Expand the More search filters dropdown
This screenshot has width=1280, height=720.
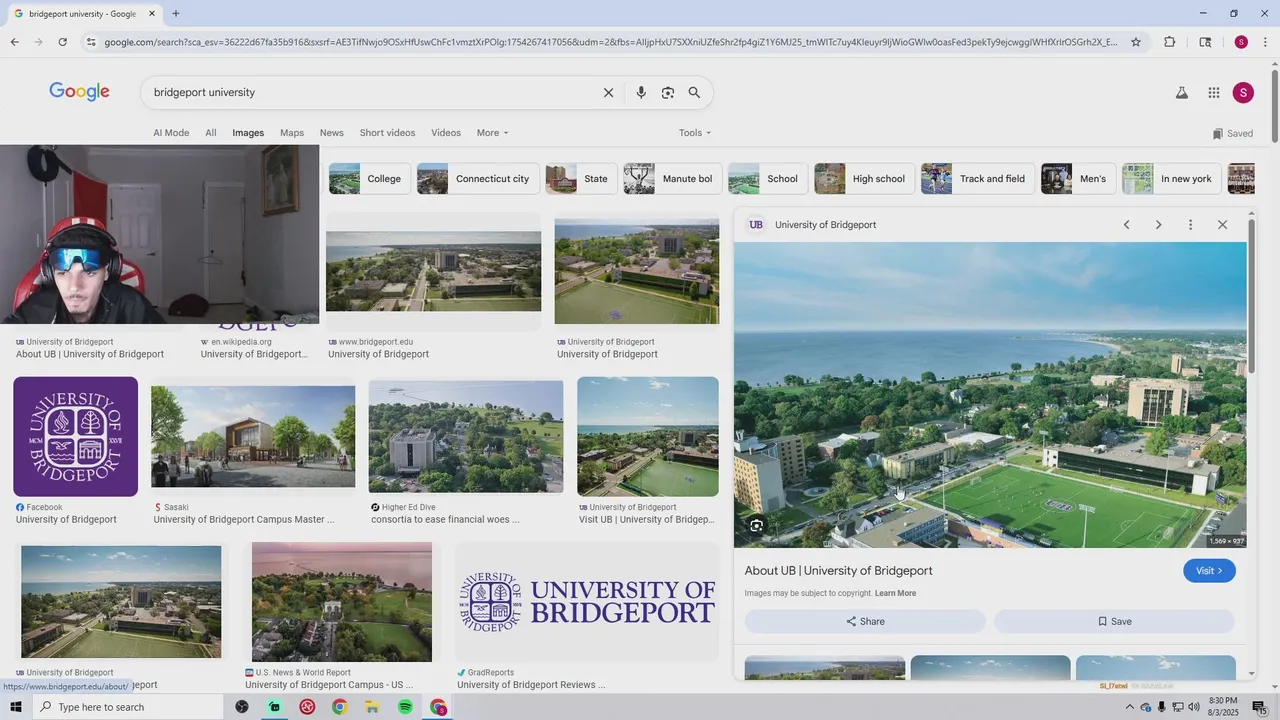click(x=492, y=133)
